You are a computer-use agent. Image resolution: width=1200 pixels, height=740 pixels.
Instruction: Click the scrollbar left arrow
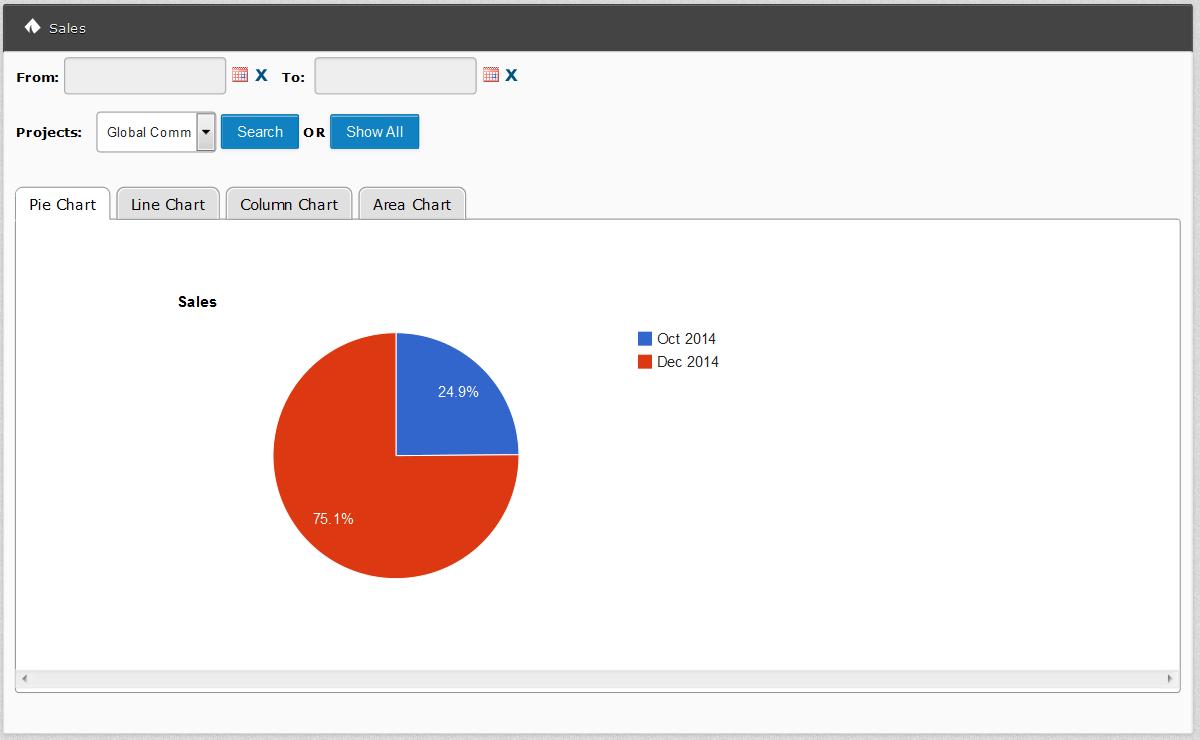(x=25, y=679)
